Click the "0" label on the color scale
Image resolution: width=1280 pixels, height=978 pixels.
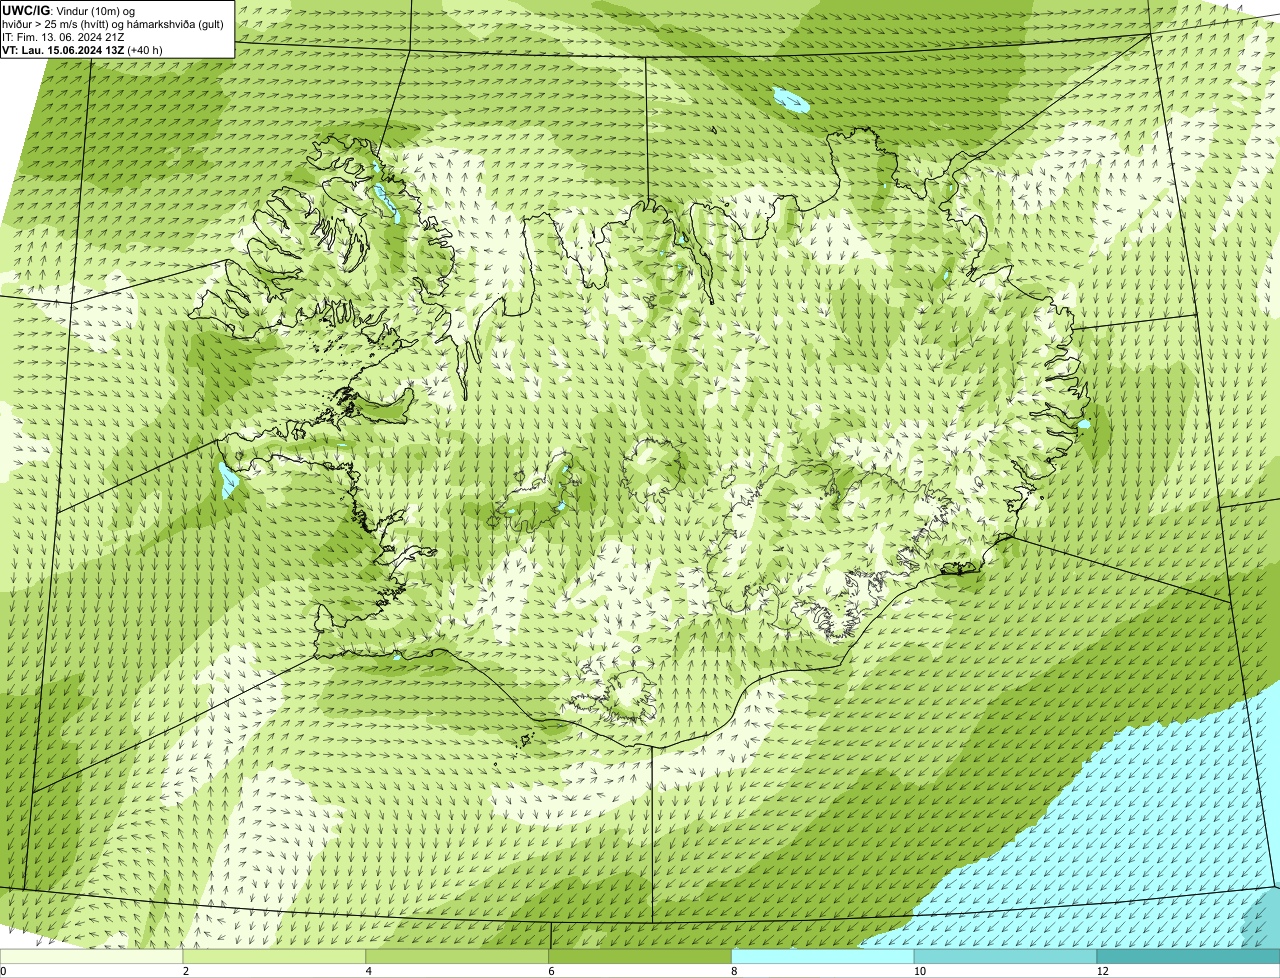[x=3, y=971]
